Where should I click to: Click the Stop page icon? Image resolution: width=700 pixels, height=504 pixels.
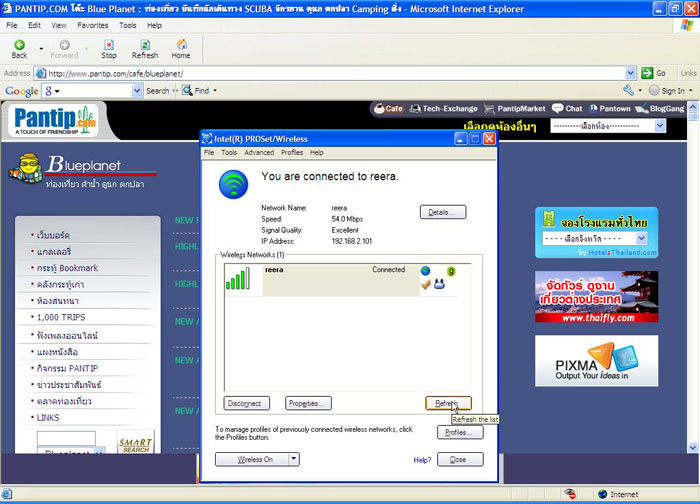coord(108,45)
